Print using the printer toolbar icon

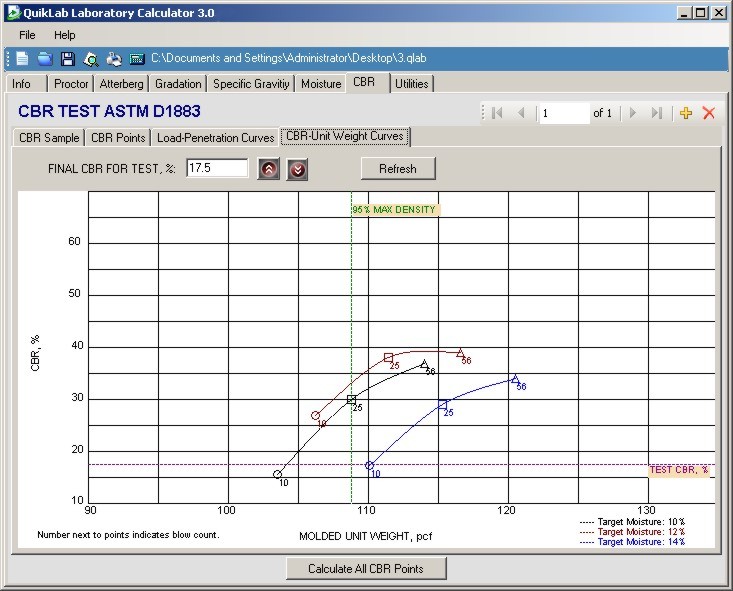(114, 59)
